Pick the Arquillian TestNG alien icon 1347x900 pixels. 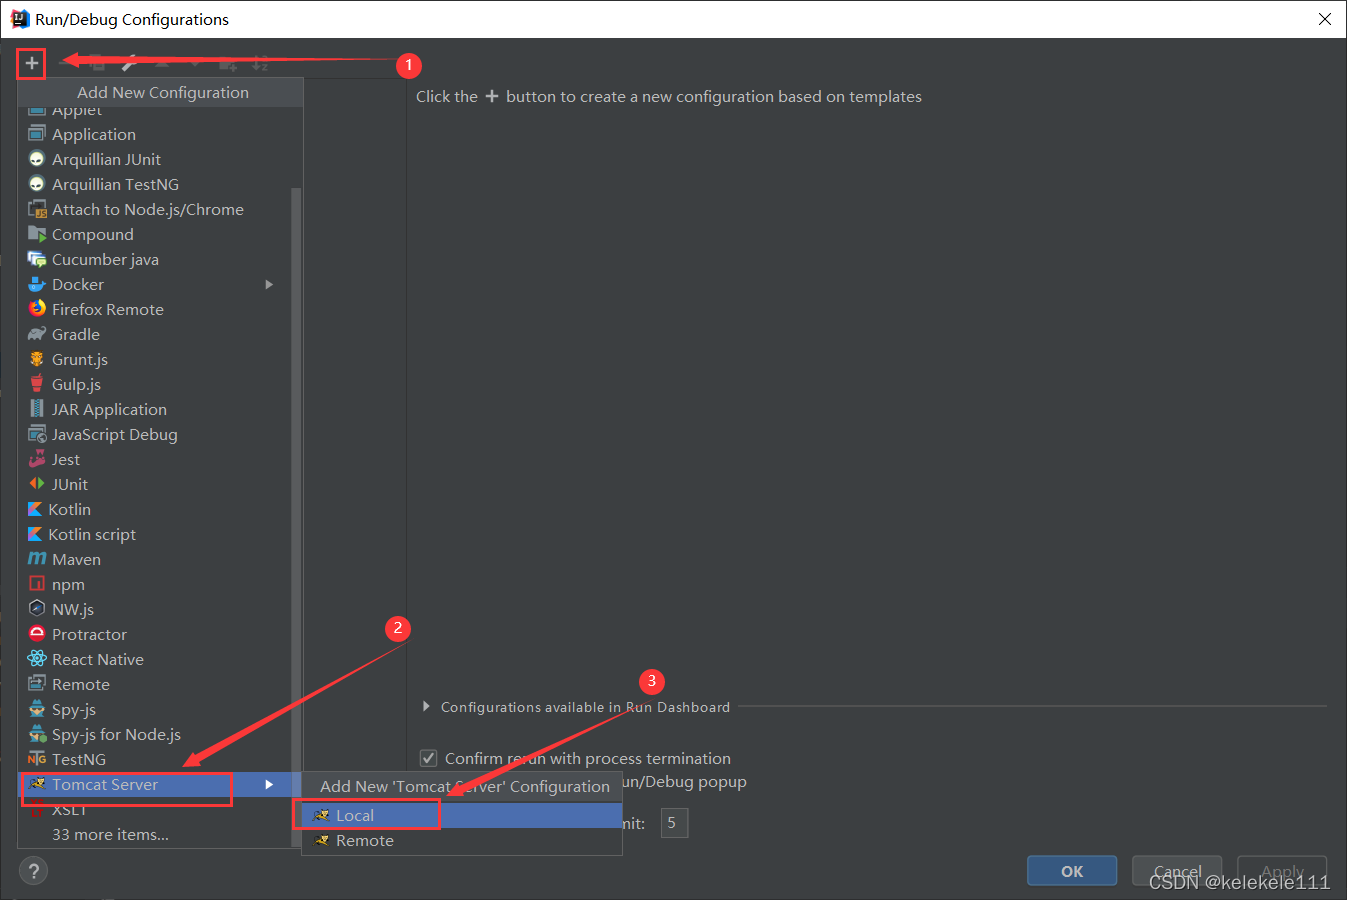click(37, 184)
